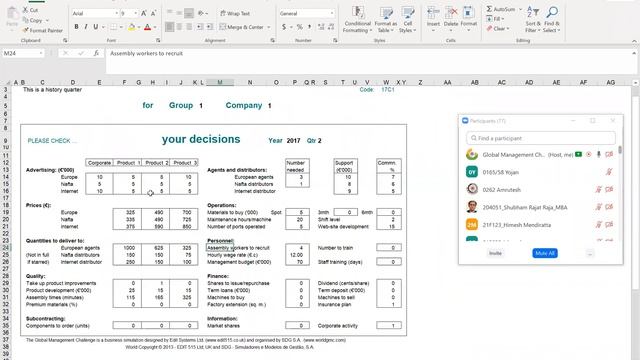Open the General number format dropdown

331,13
